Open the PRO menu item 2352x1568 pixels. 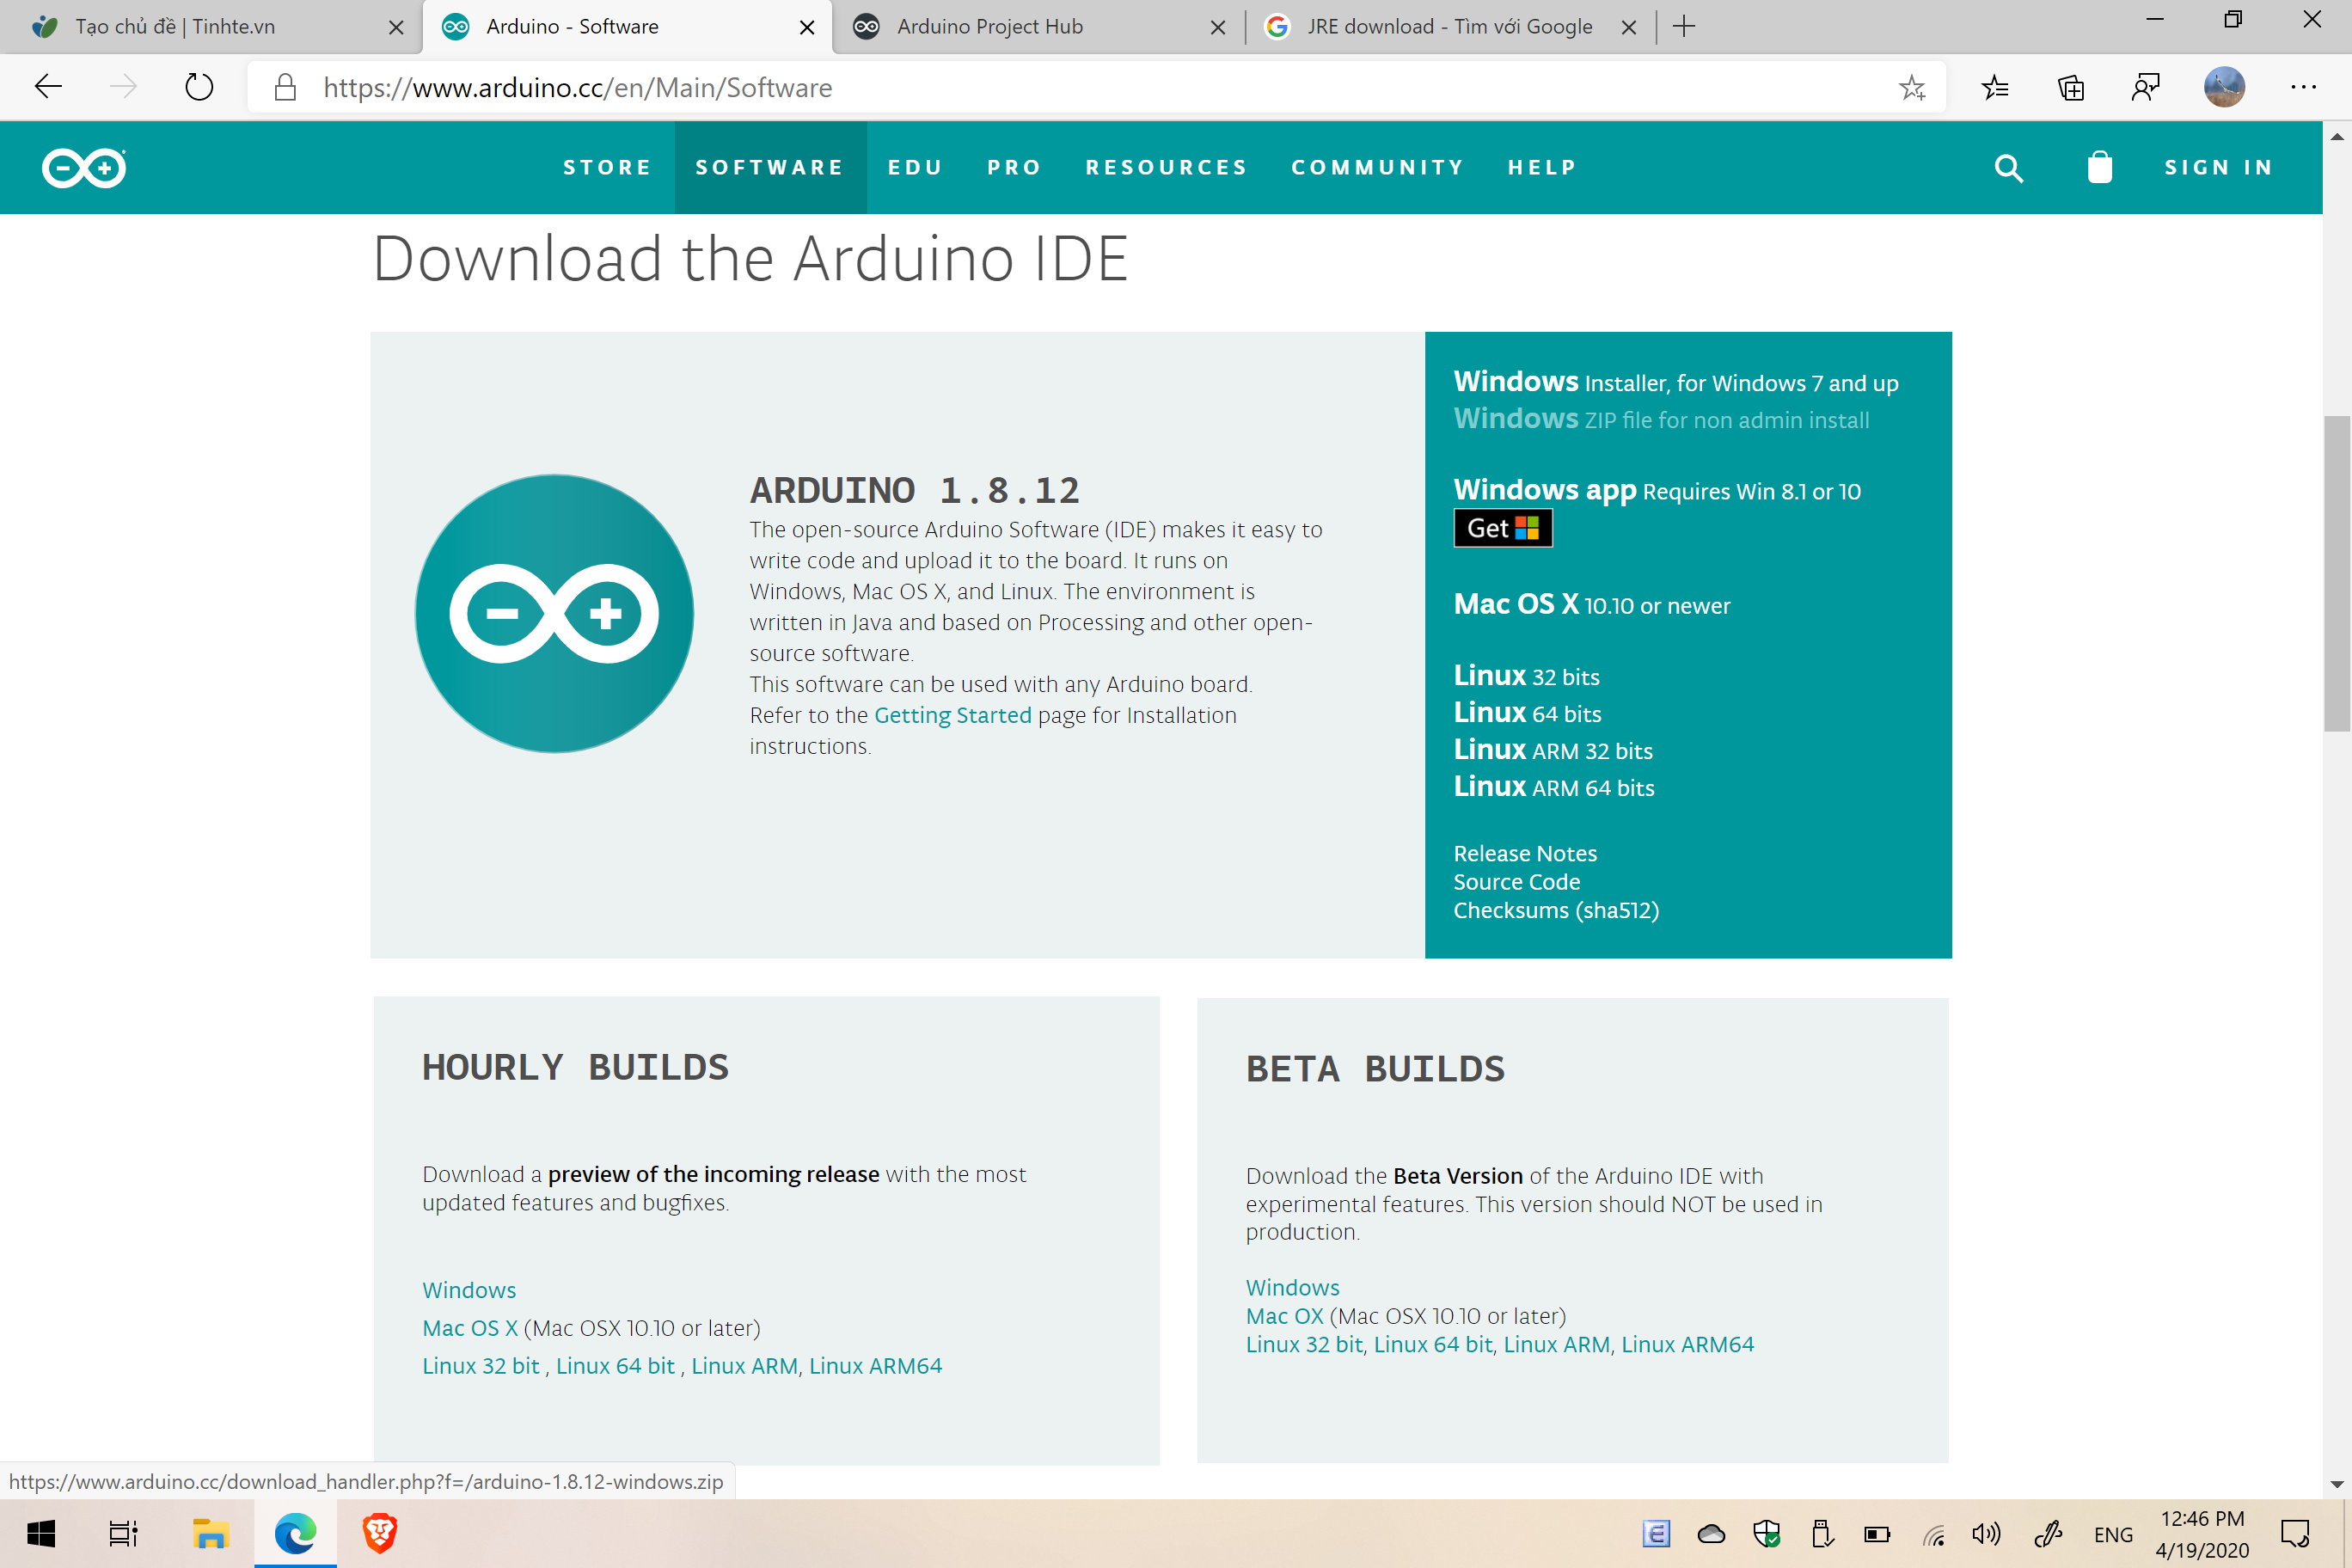click(1014, 167)
